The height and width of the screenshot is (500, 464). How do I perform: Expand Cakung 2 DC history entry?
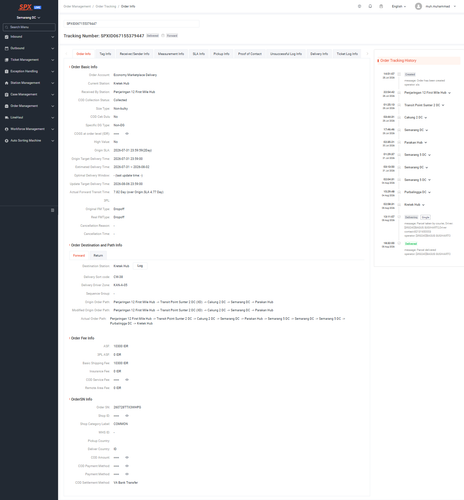pyautogui.click(x=415, y=118)
